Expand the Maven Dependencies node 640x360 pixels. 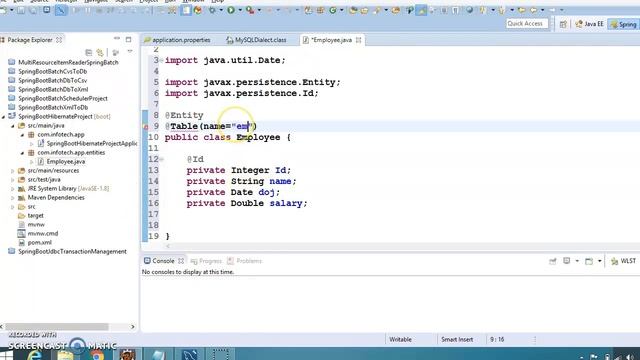pyautogui.click(x=13, y=198)
